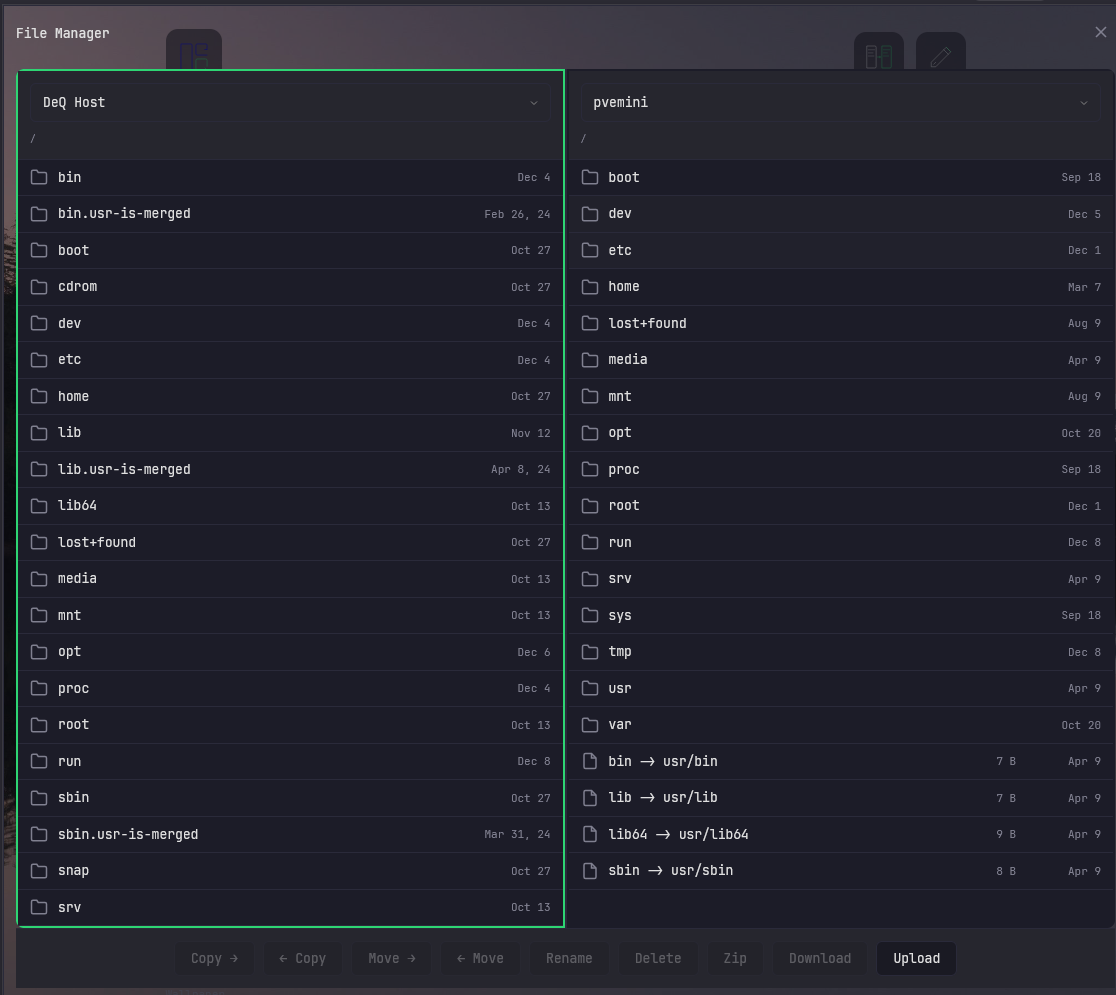Click the folder icon beside "bin" on DeQ Host

point(39,177)
